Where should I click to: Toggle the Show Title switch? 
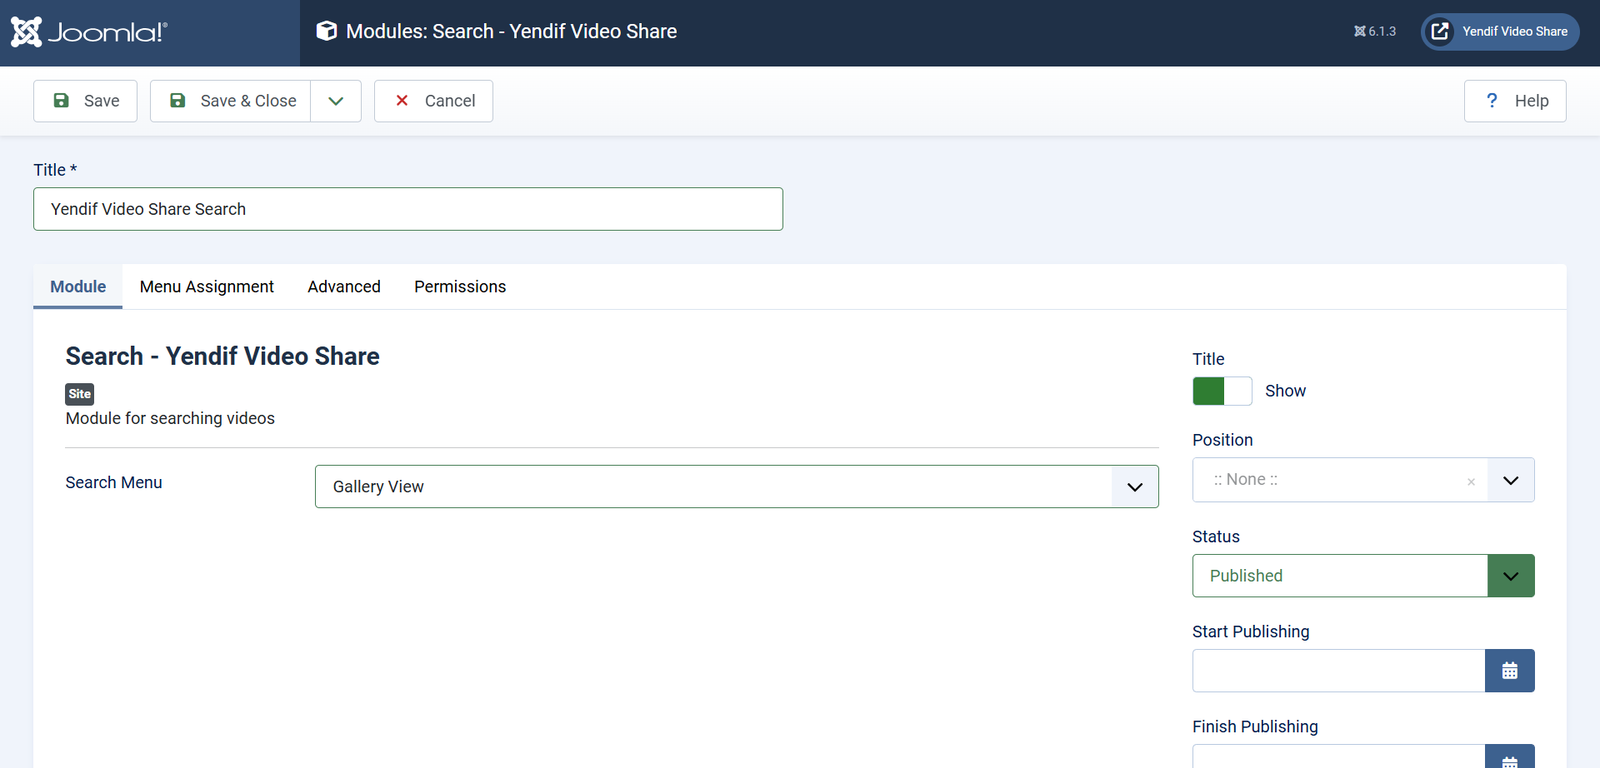tap(1222, 391)
